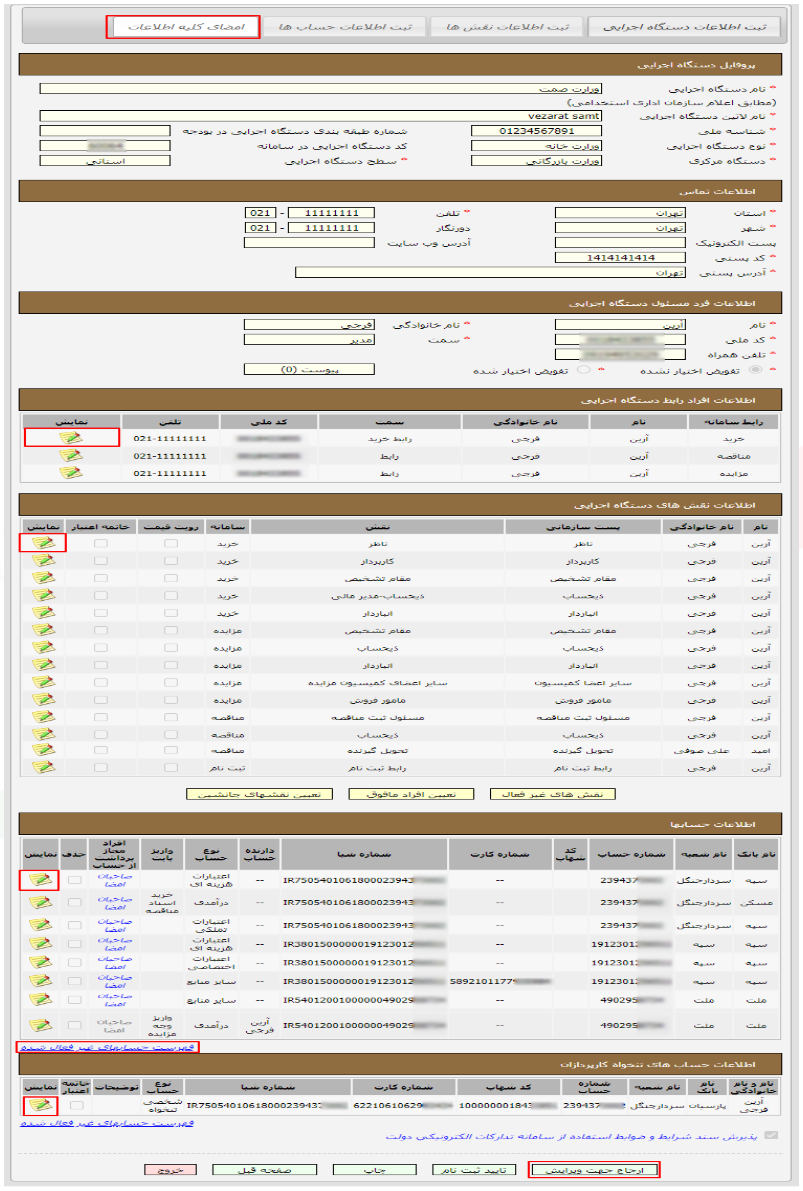Open the پیوست (0) attachment button
803x1191 pixels.
click(x=309, y=369)
